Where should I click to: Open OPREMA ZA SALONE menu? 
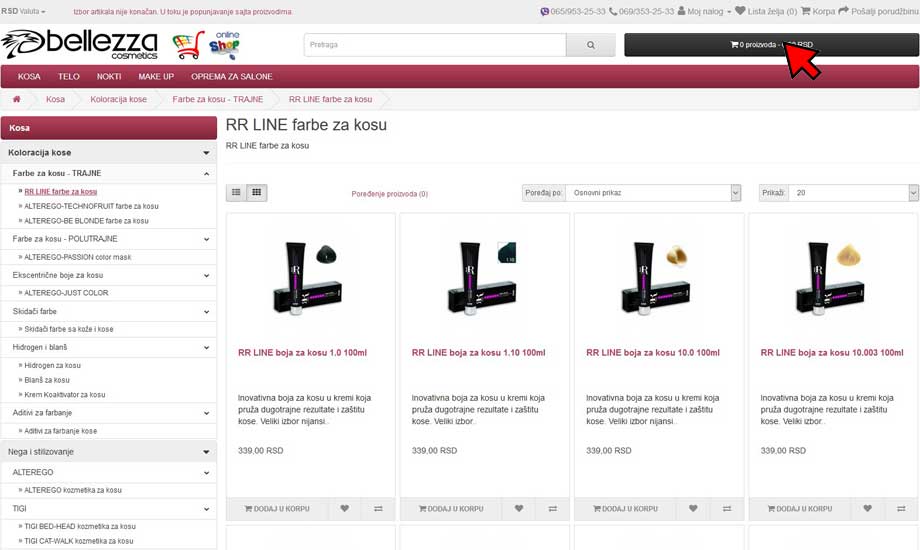tap(232, 76)
